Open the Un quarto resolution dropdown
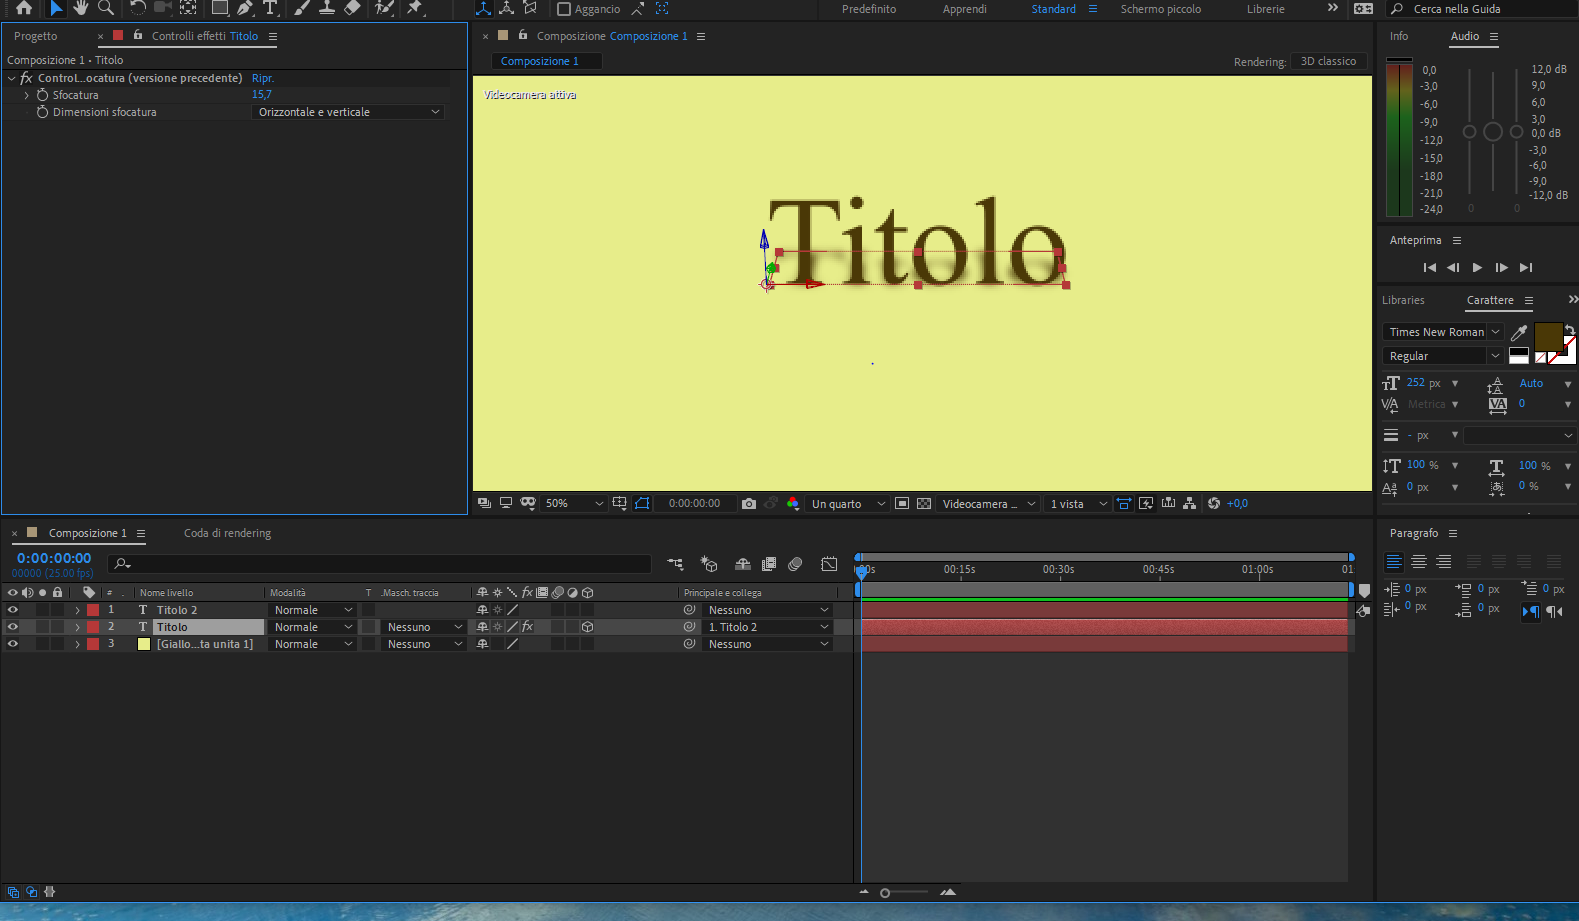1579x921 pixels. coord(848,504)
